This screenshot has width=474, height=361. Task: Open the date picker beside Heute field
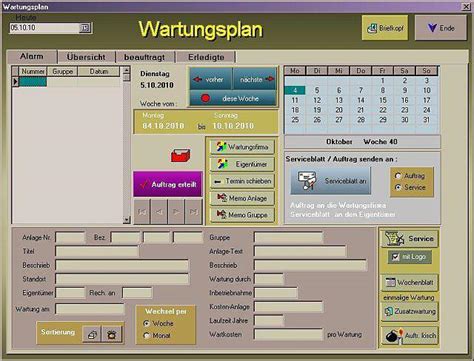point(85,28)
